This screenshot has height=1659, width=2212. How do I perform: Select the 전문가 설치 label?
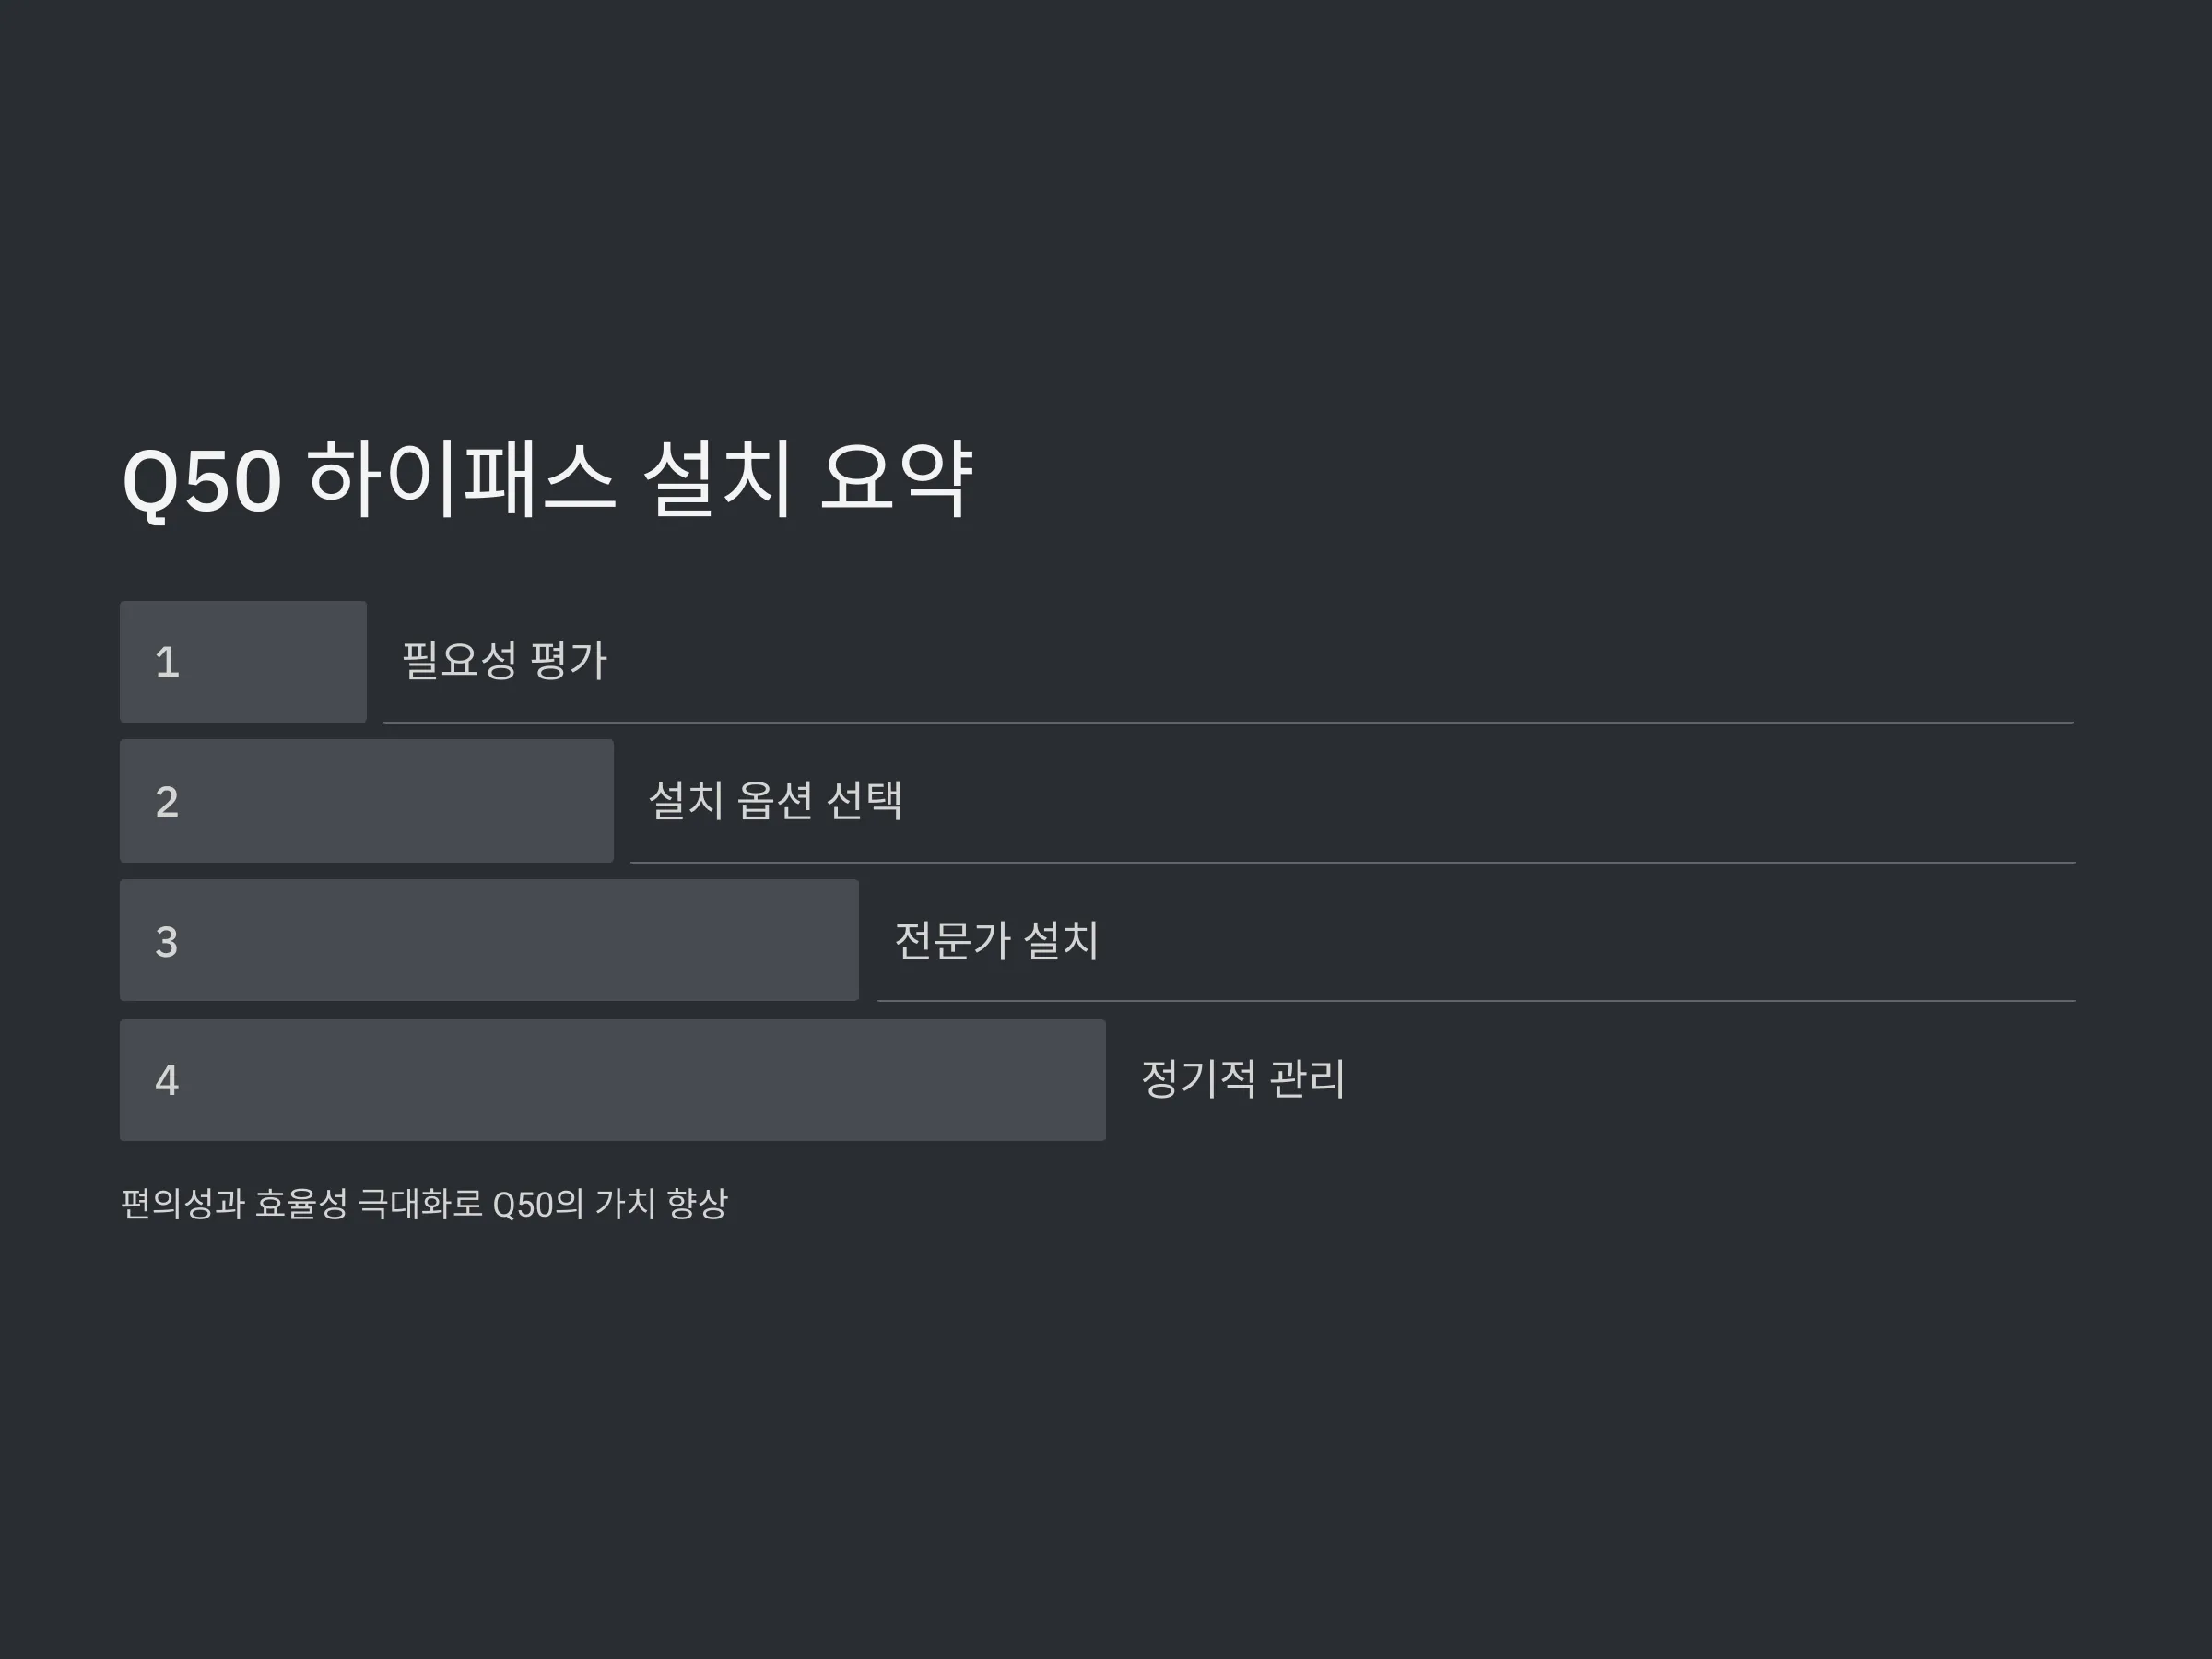(997, 940)
